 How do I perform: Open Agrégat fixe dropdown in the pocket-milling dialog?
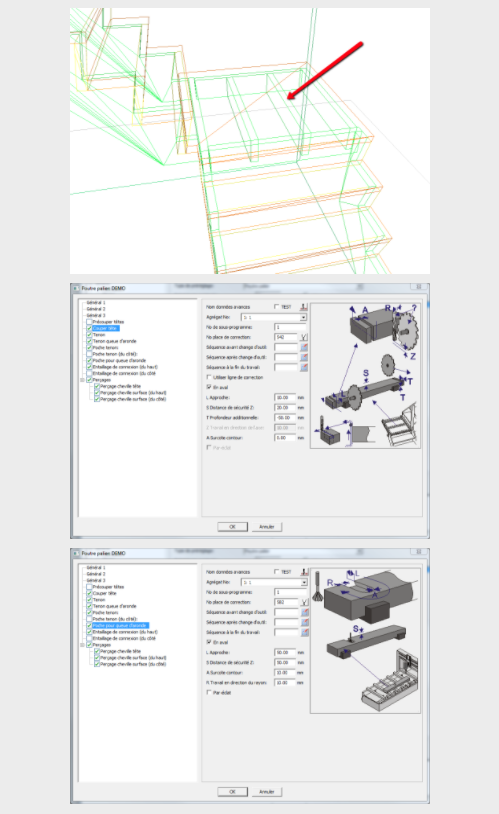[274, 582]
